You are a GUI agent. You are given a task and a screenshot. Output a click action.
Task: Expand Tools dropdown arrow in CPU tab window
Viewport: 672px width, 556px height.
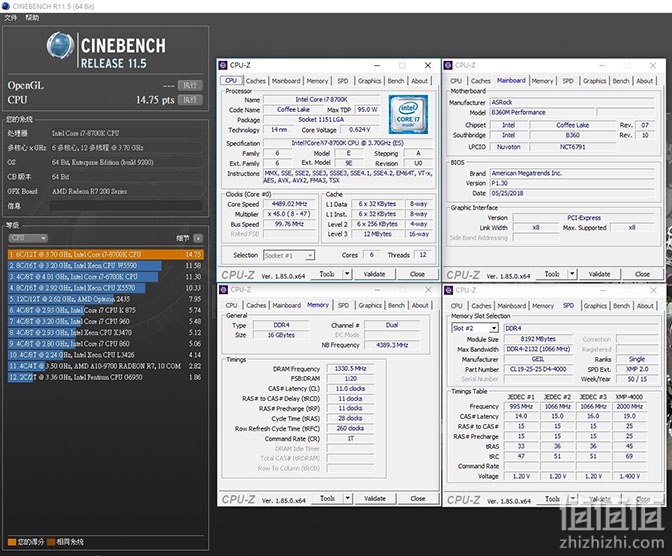point(347,274)
